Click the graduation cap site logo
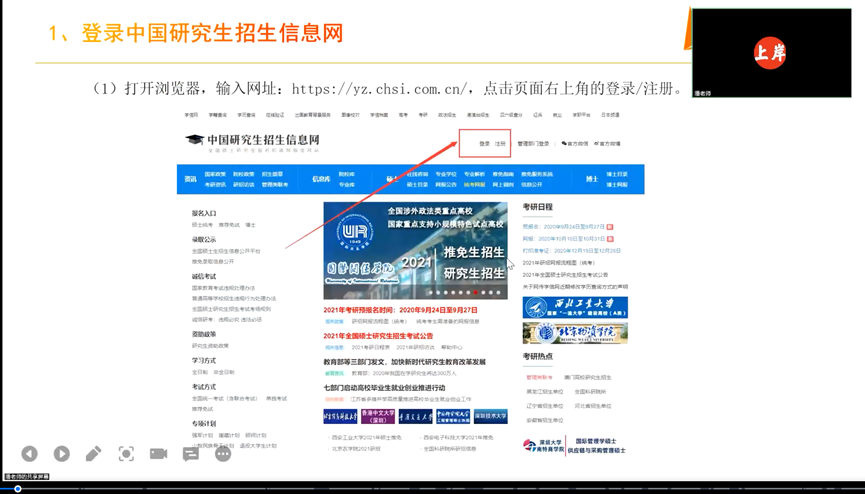The image size is (865, 494). 194,141
